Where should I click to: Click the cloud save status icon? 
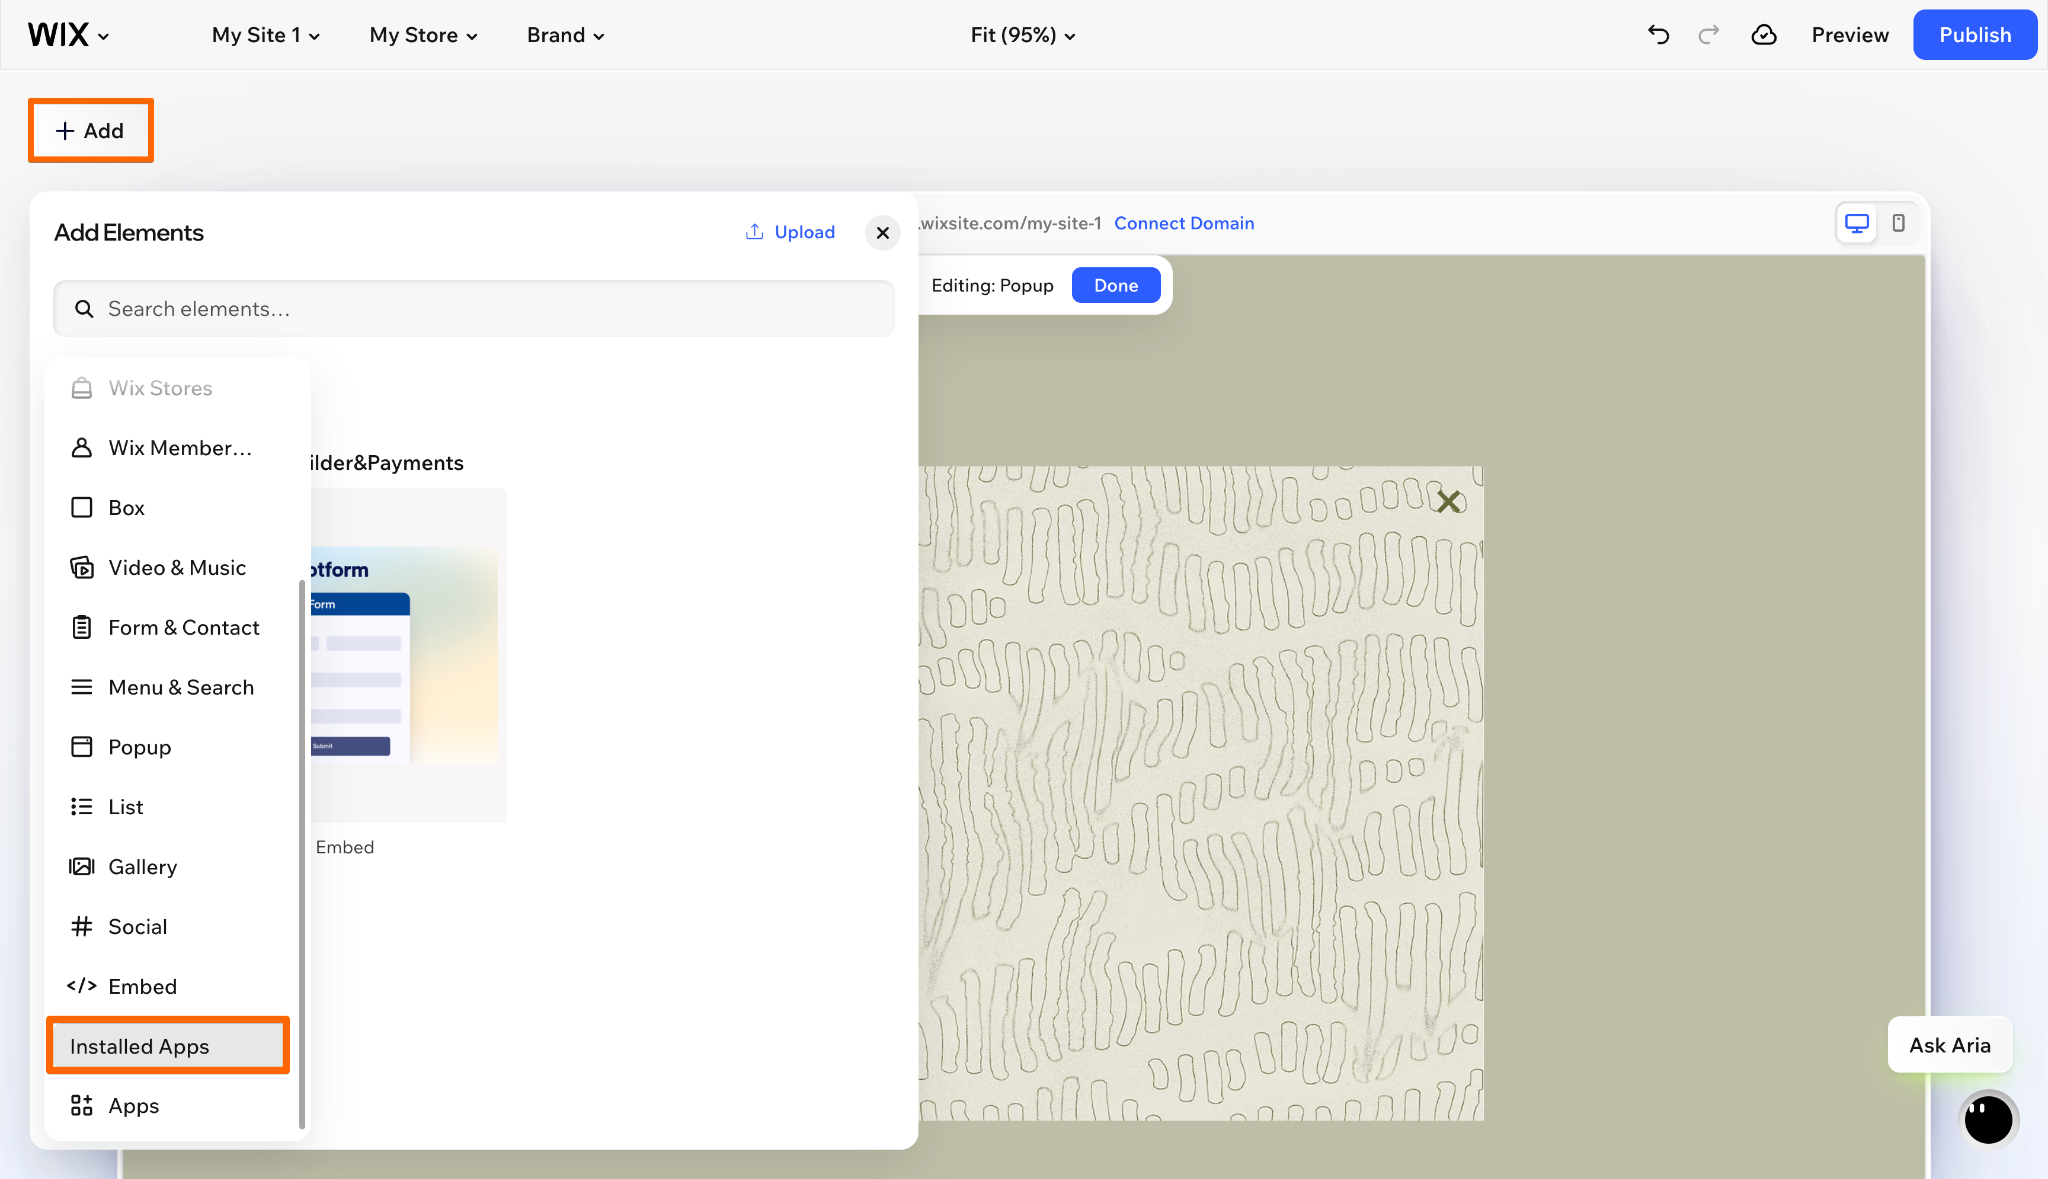tap(1764, 35)
